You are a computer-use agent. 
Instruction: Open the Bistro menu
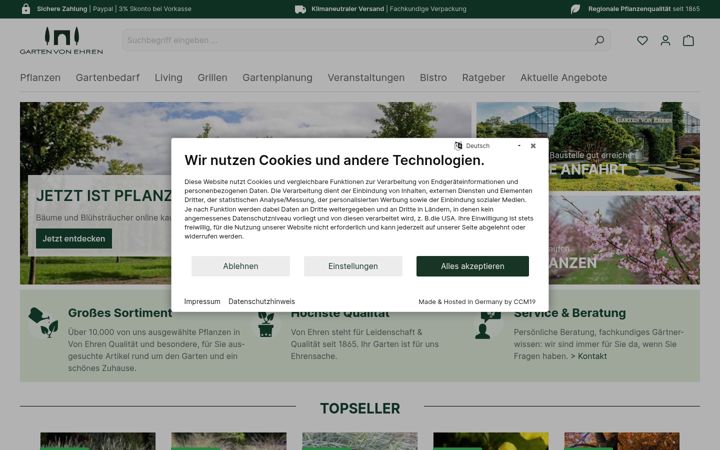(433, 78)
